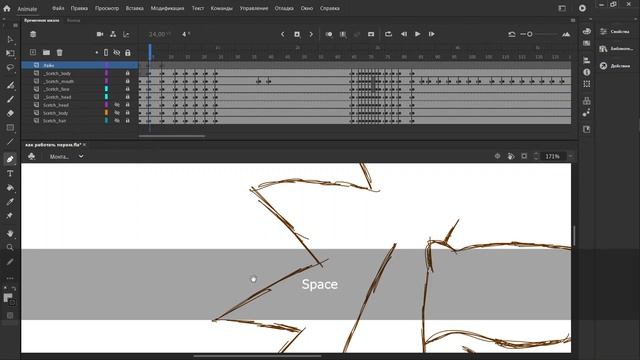The image size is (640, 360).
Task: Open the Правка menu
Action: tap(79, 8)
